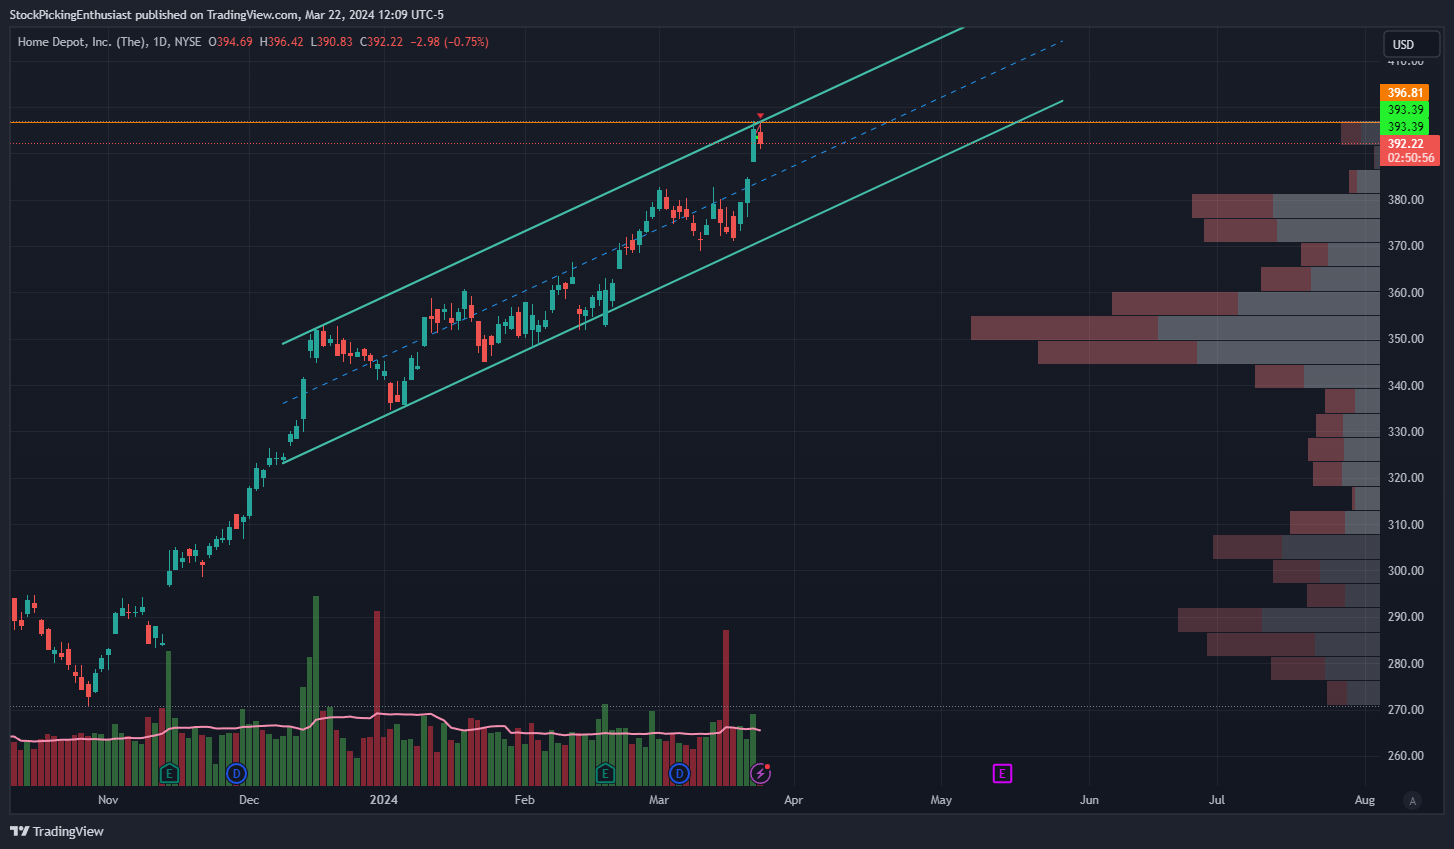Screen dimensions: 1454x849
Task: Click the Home Depot, Inc. (The) symbol title
Action: (82, 42)
